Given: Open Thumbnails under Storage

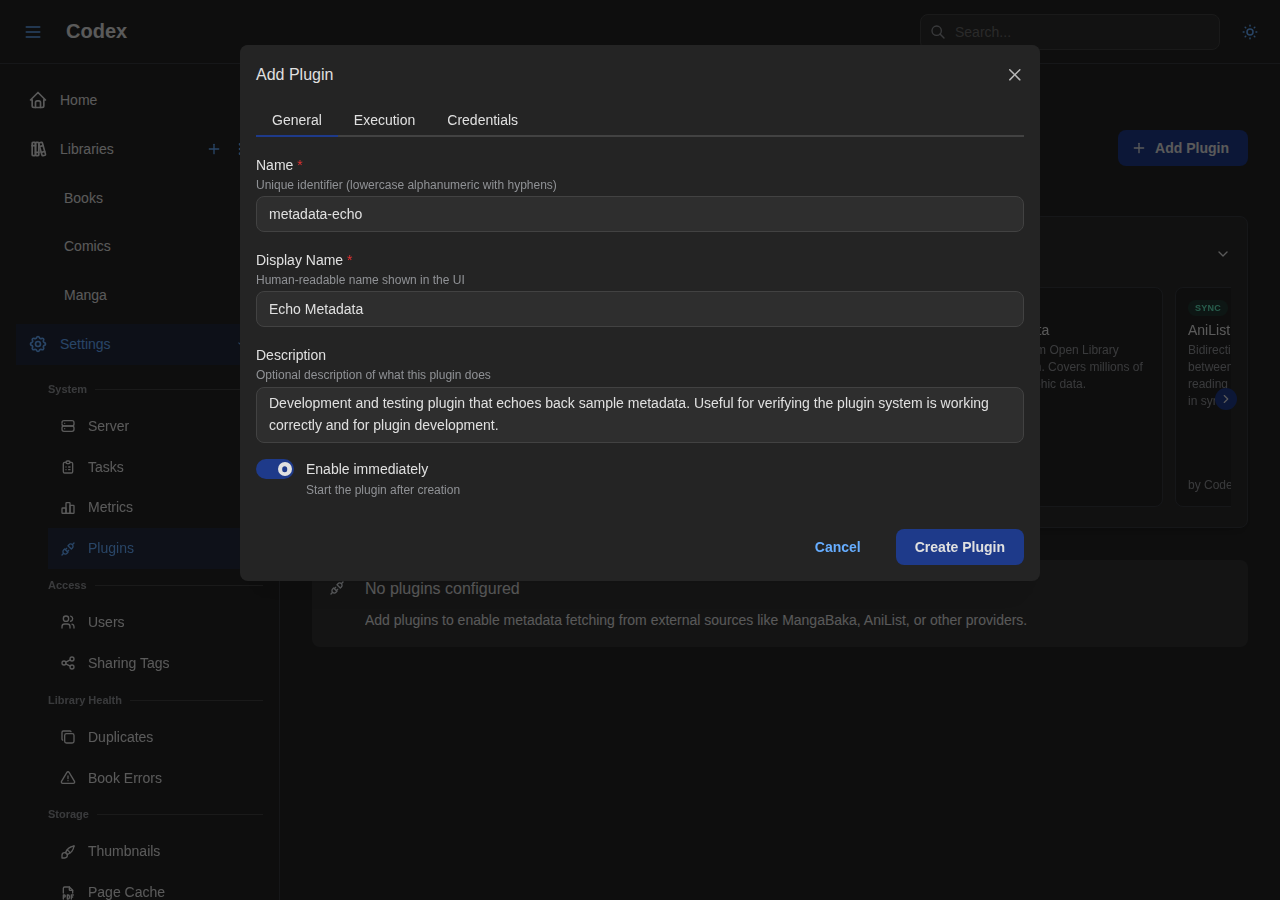Looking at the screenshot, I should tap(66, 850).
